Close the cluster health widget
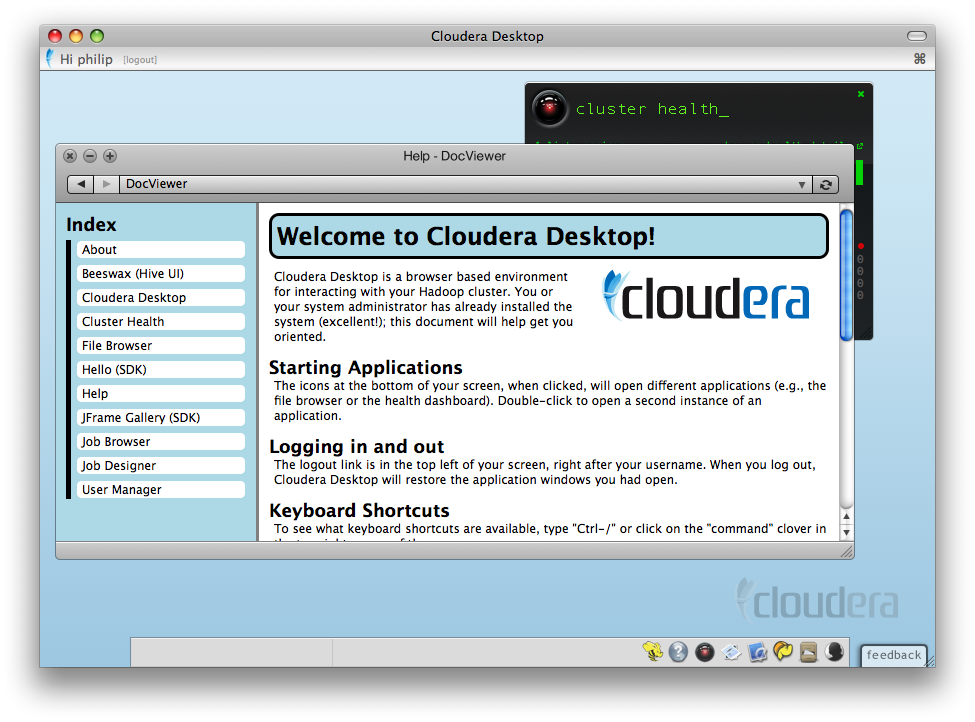 click(x=860, y=94)
